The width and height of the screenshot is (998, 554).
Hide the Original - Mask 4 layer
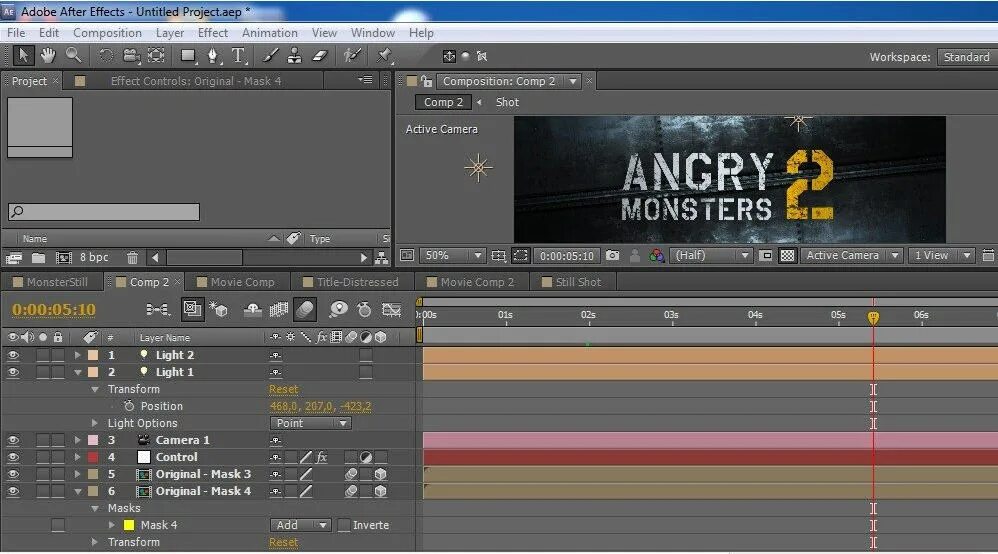tap(13, 492)
